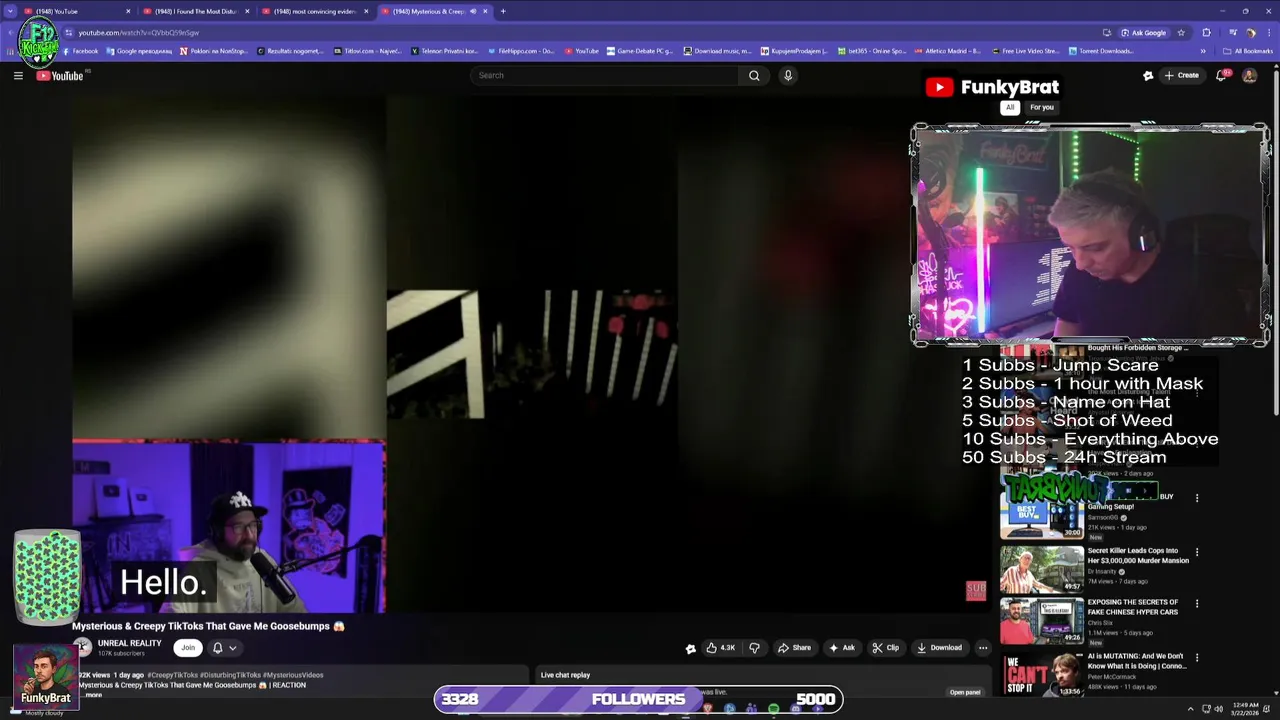The image size is (1280, 720).
Task: Open options menu for Secret Killer video
Action: 1197,552
